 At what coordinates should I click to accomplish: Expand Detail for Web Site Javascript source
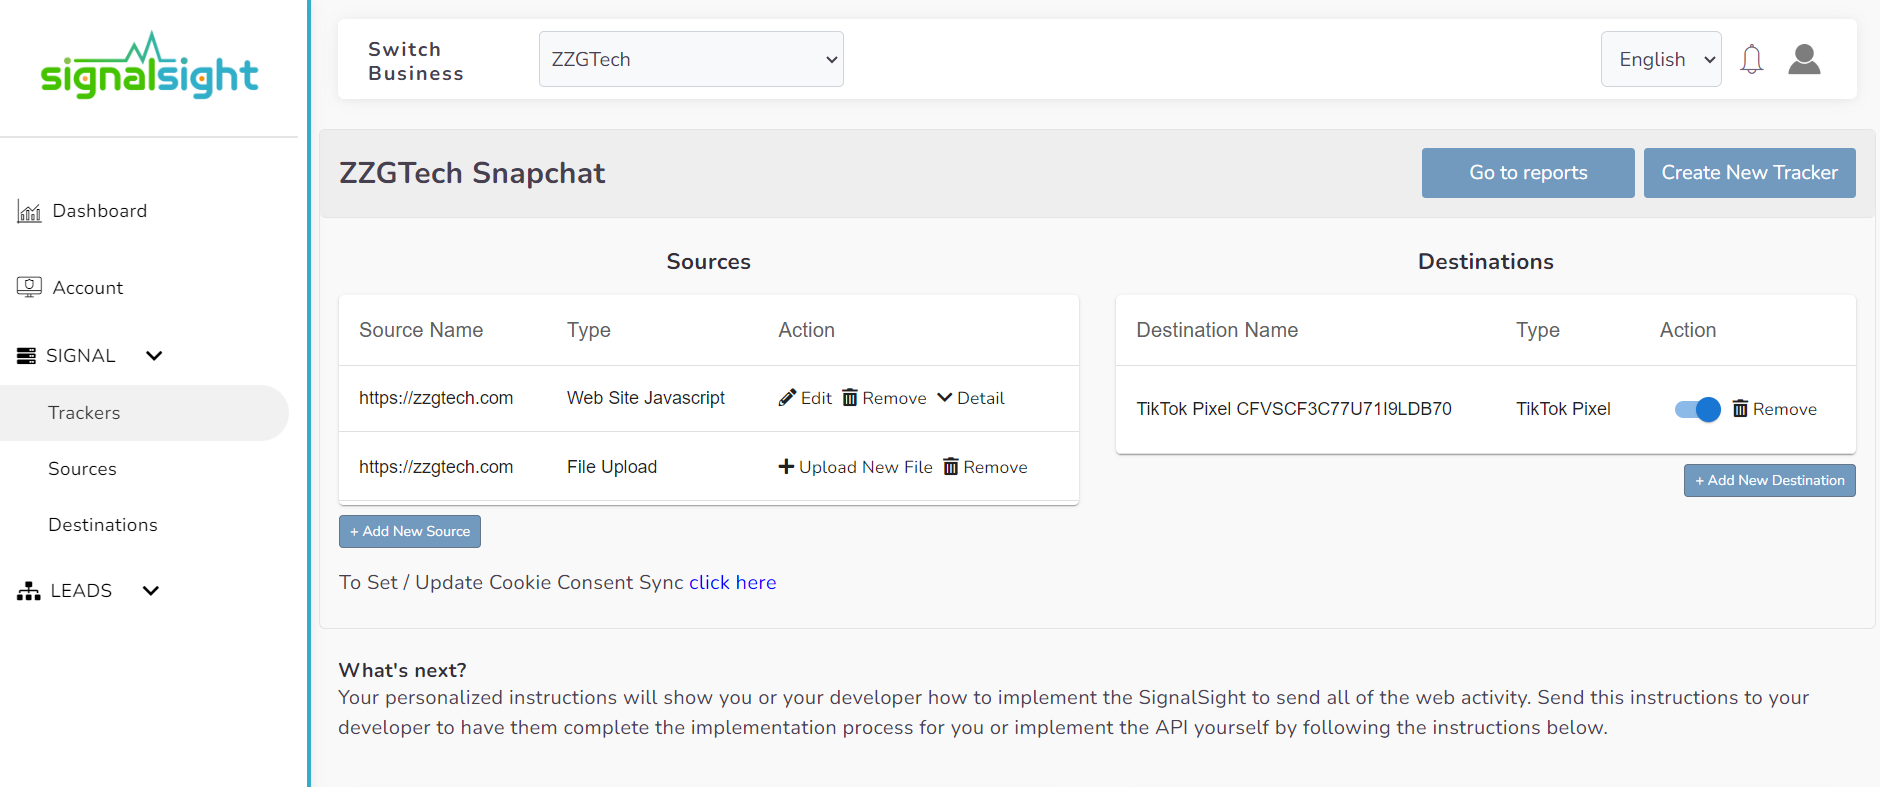[970, 398]
